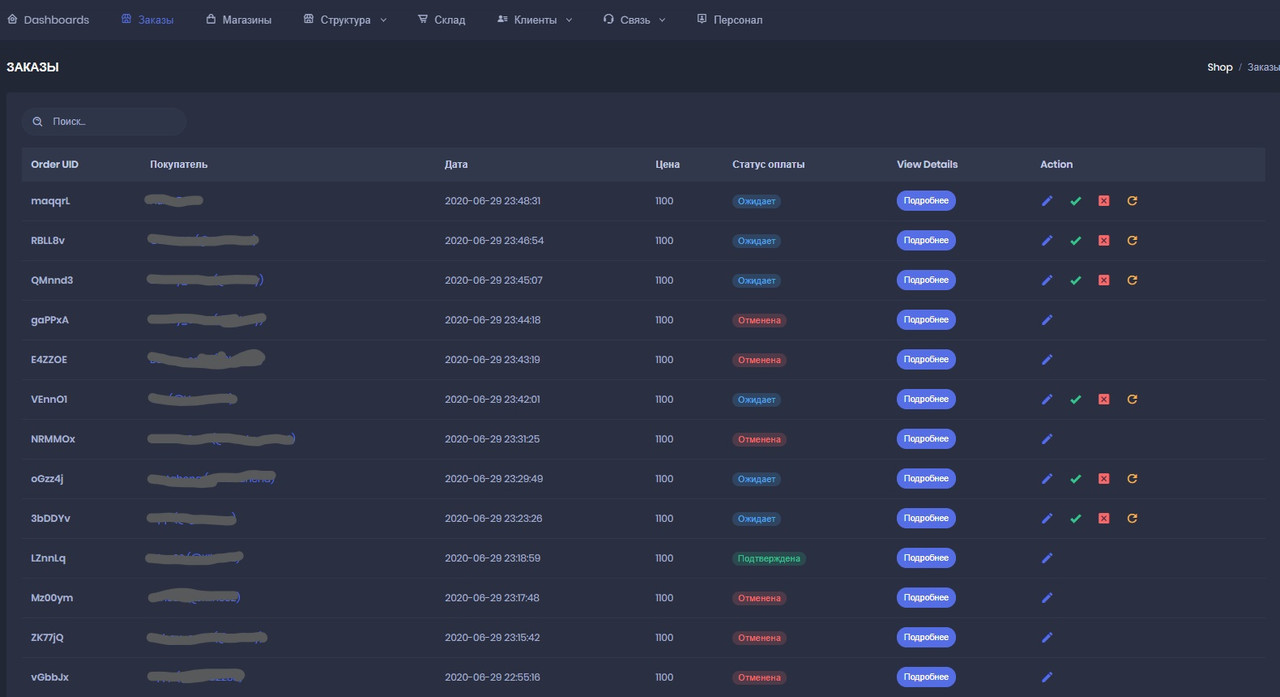Viewport: 1280px width, 697px height.
Task: Edit order QMnnd3 with pencil icon
Action: pyautogui.click(x=1047, y=280)
